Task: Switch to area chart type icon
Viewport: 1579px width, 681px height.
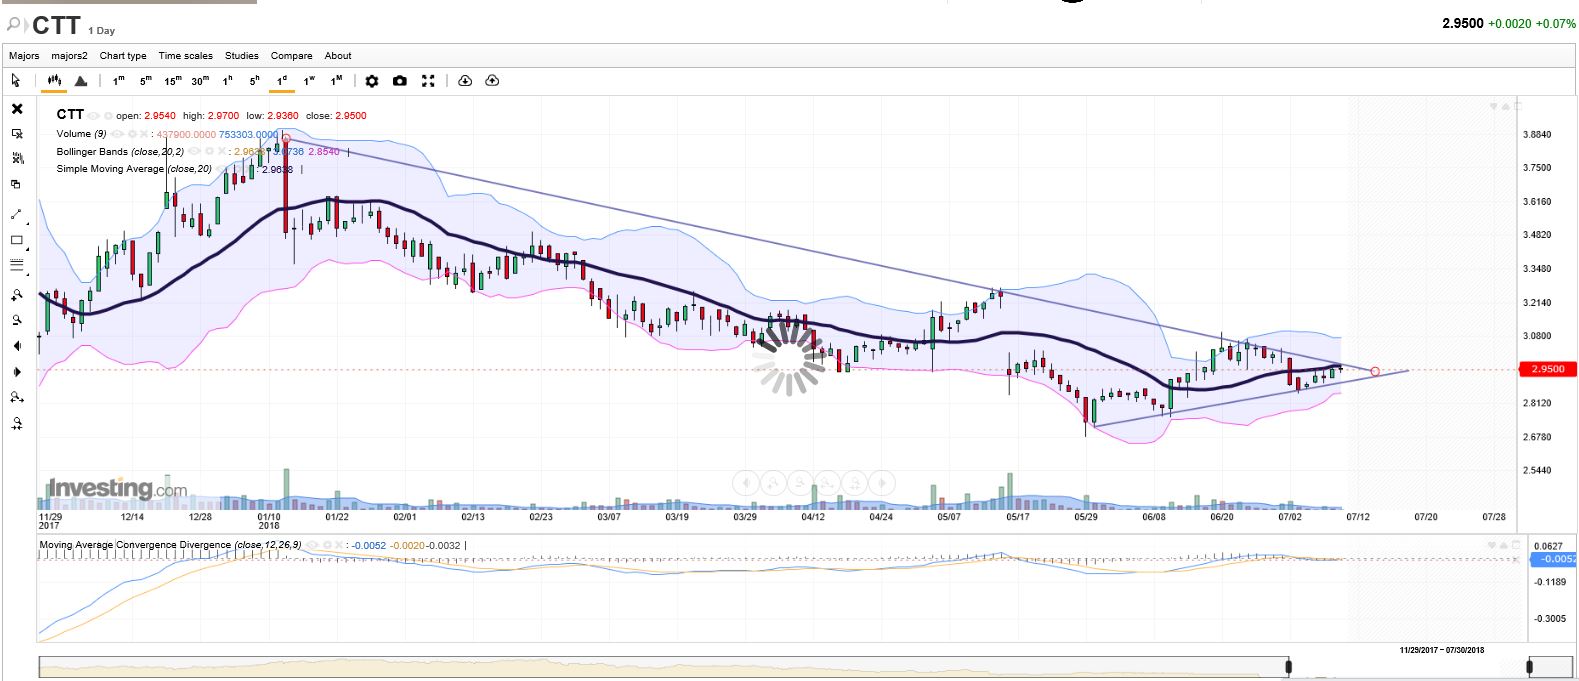Action: [81, 80]
